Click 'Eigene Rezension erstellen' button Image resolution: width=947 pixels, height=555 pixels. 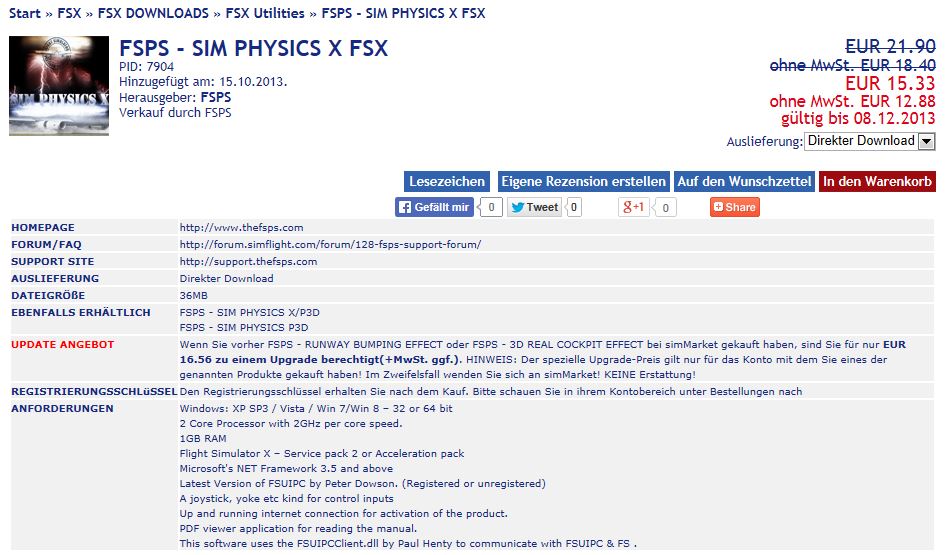pos(583,181)
